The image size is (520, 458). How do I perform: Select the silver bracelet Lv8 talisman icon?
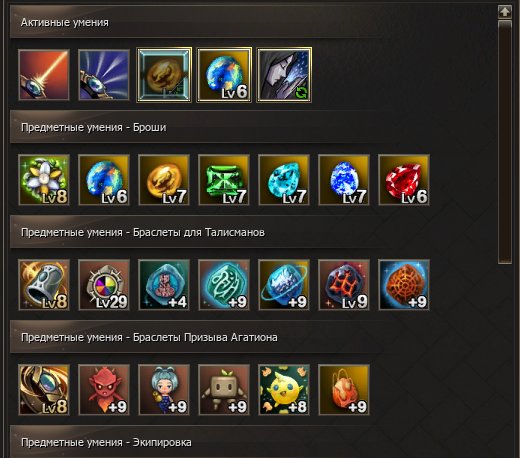[44, 285]
